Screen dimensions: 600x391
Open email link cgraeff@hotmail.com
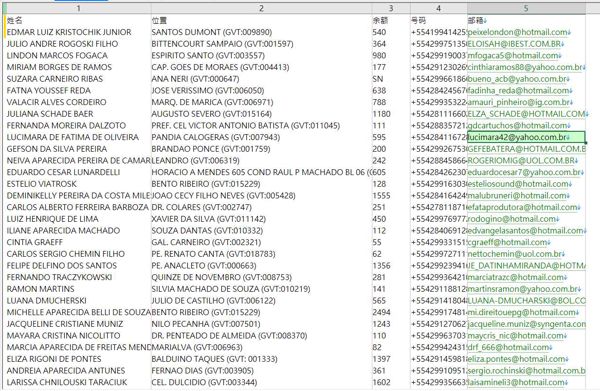507,242
